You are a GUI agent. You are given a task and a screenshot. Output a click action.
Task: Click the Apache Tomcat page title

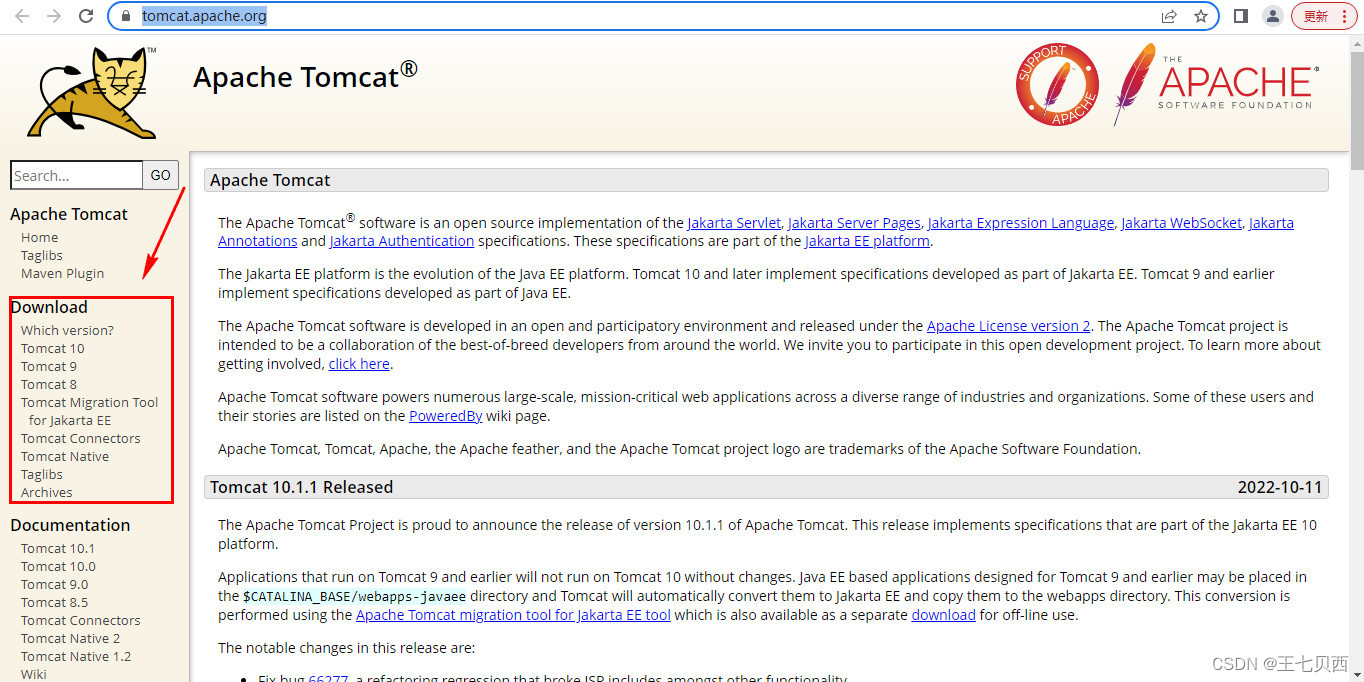point(305,77)
